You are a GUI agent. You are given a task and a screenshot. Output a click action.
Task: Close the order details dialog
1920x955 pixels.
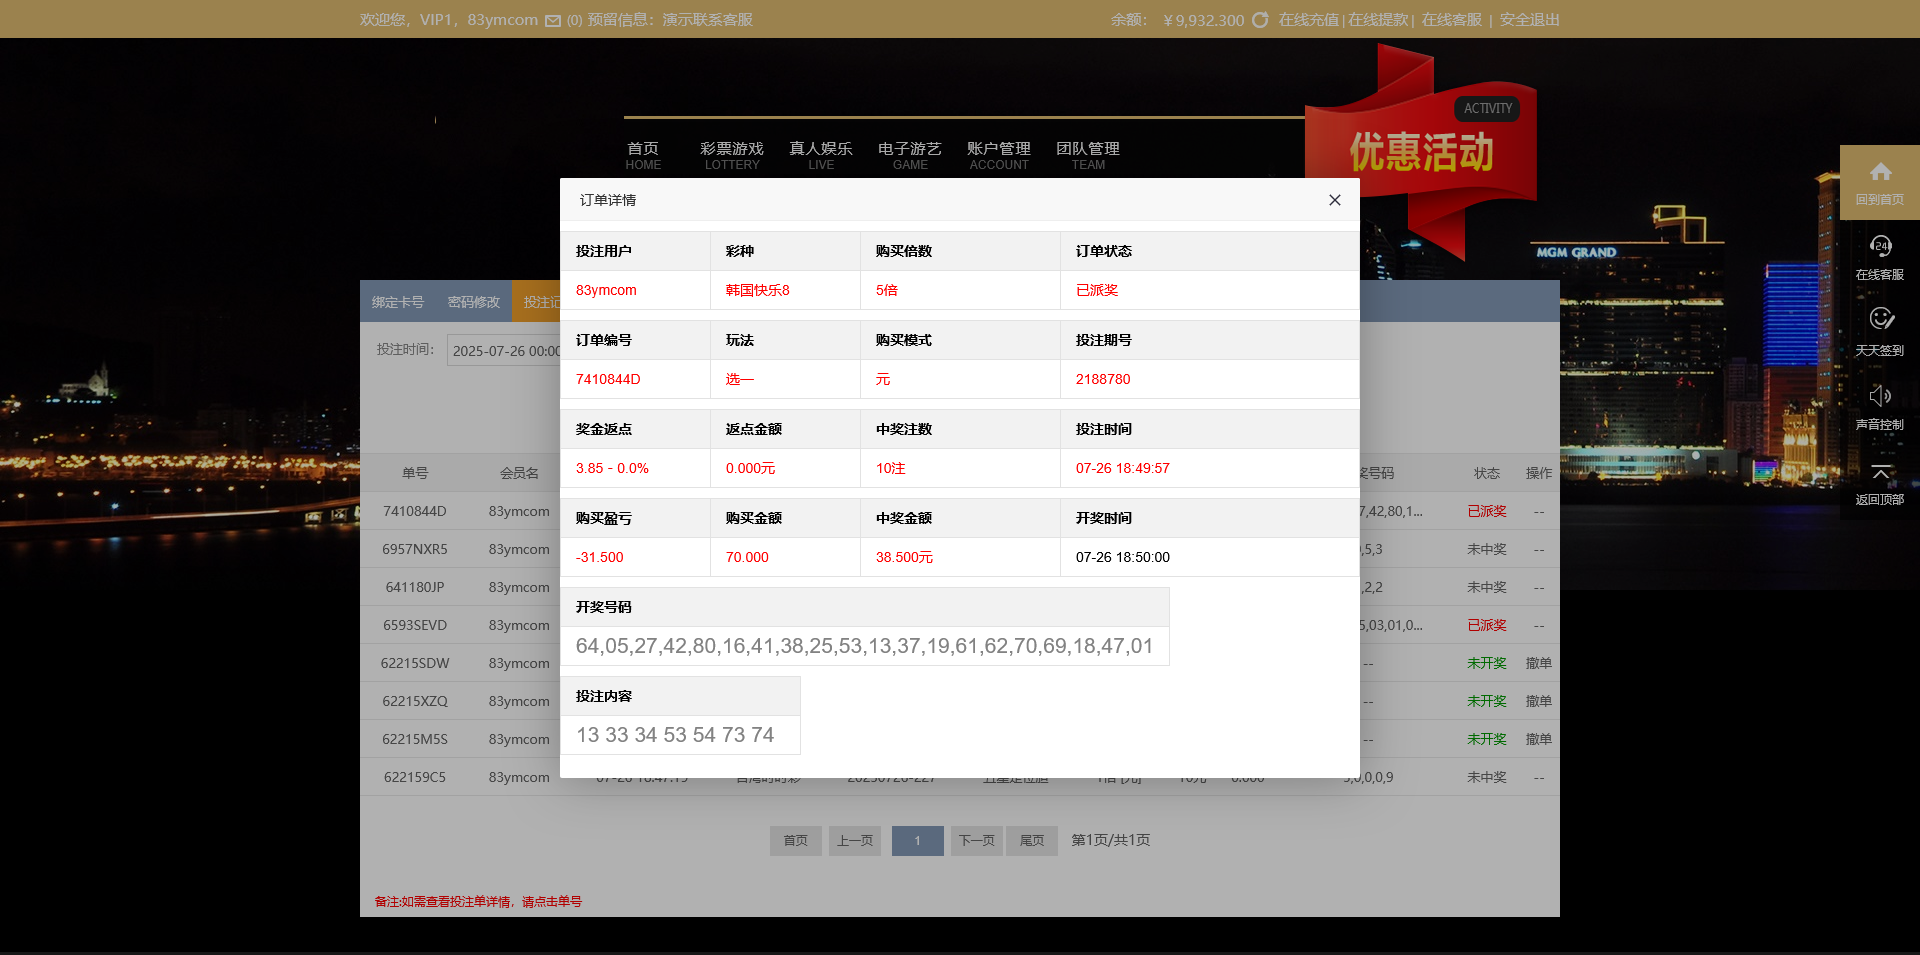pos(1334,200)
